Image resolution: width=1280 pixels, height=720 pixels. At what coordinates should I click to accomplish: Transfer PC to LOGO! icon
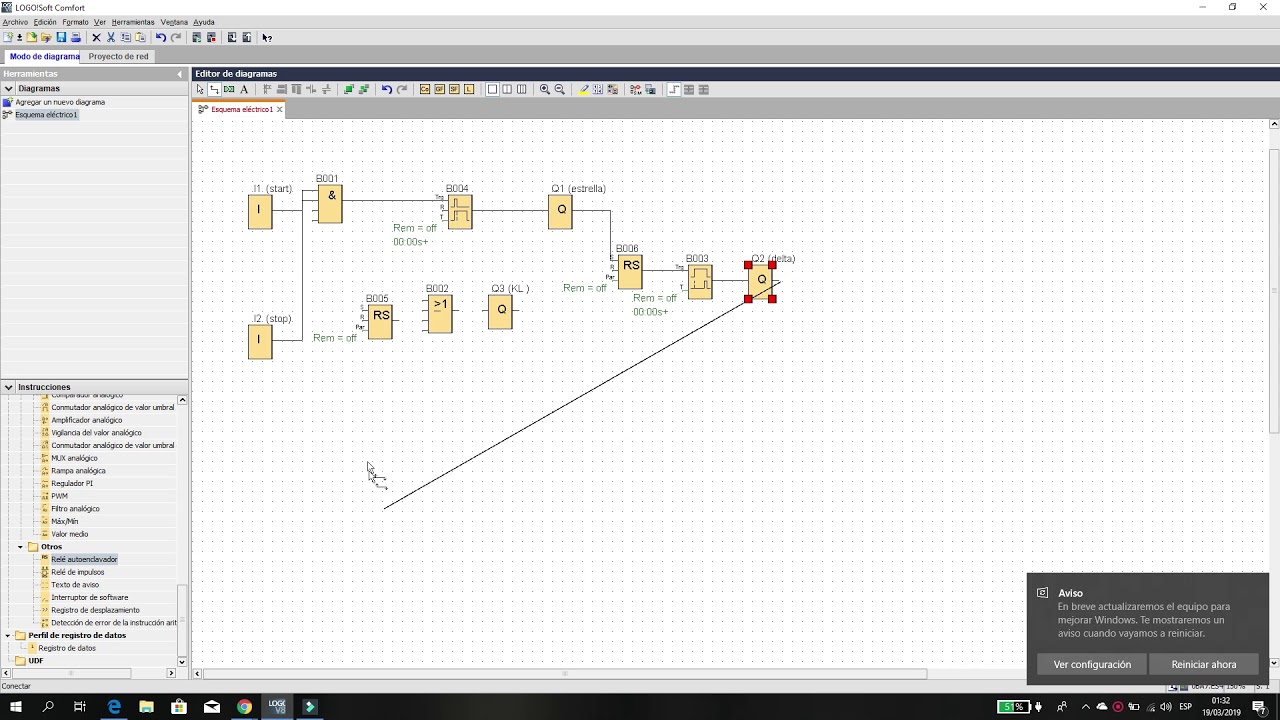click(232, 37)
